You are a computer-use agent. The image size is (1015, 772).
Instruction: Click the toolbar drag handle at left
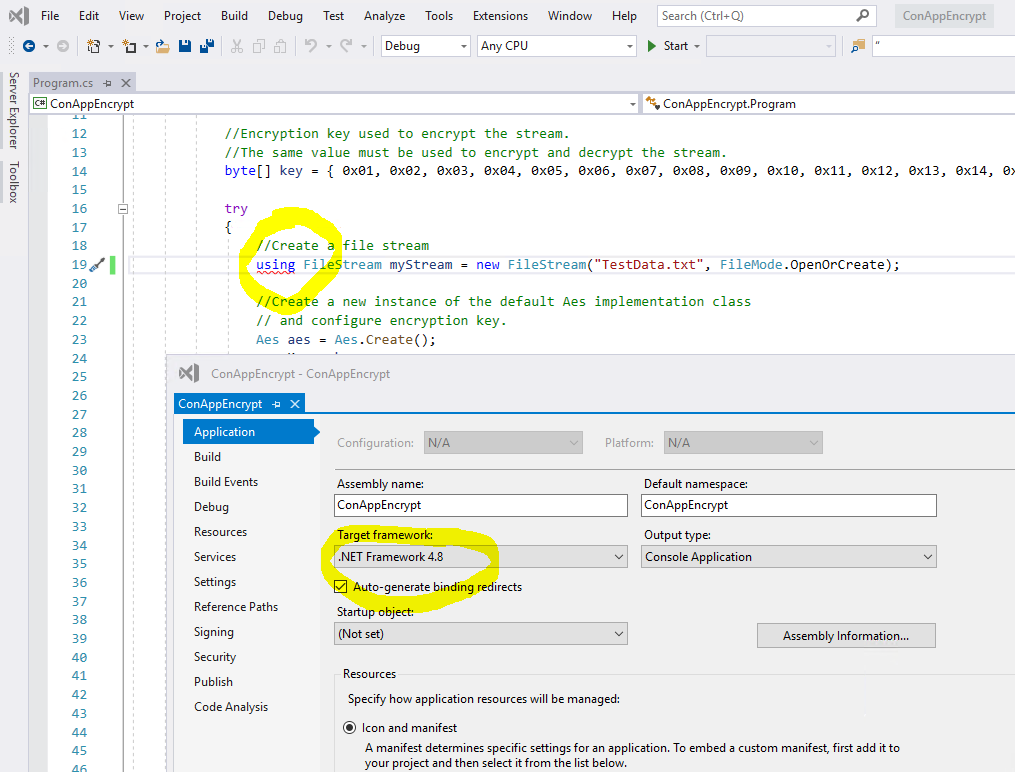11,46
